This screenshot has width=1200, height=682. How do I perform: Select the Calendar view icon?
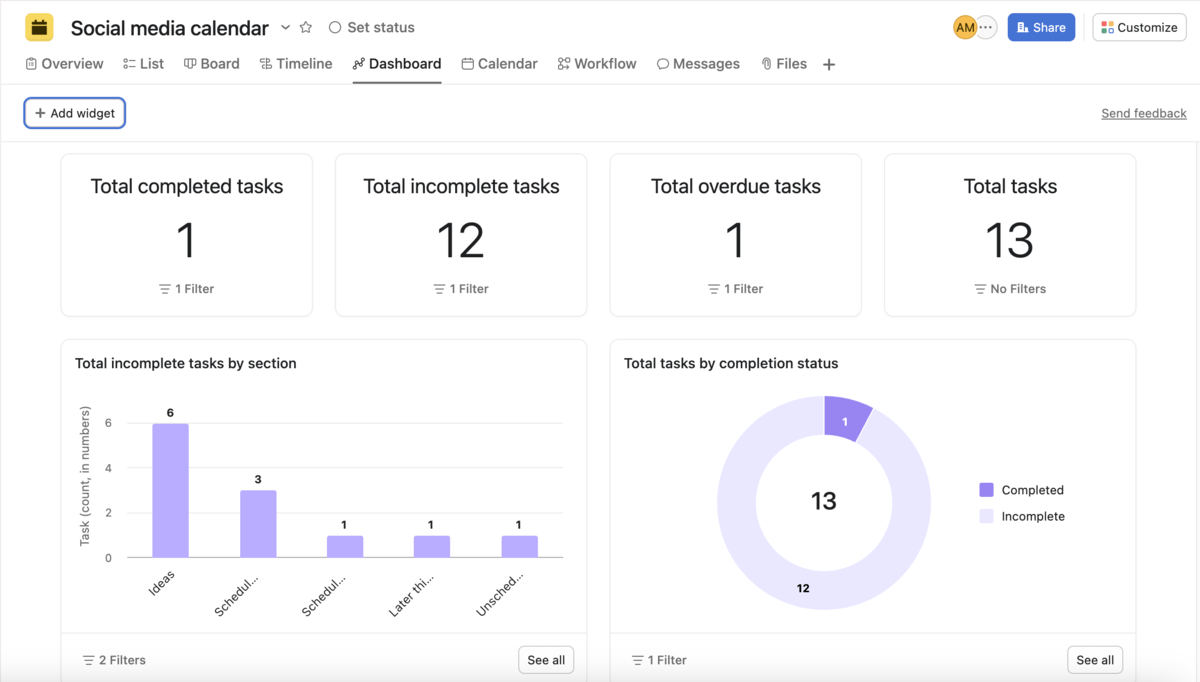(466, 63)
